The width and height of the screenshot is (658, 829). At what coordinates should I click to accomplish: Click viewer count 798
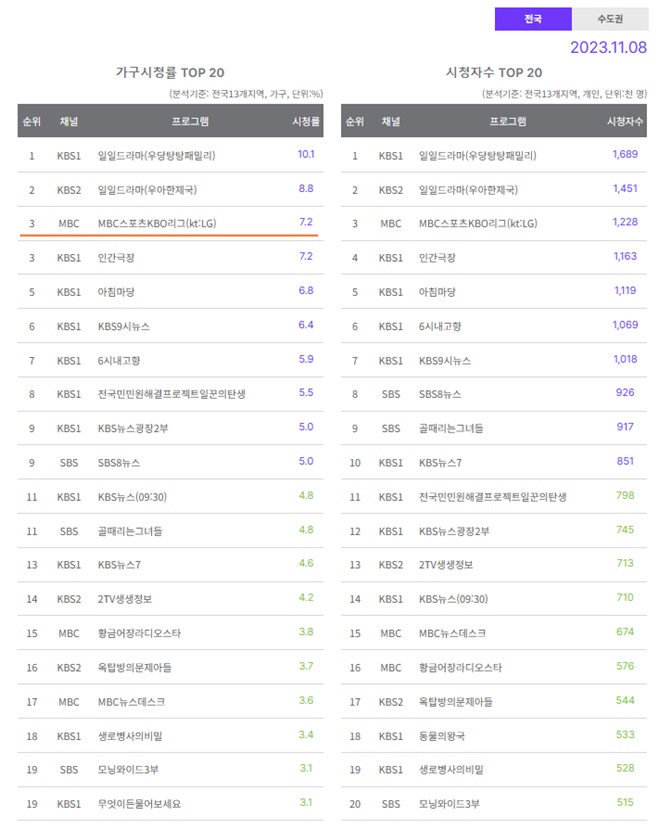coord(625,496)
